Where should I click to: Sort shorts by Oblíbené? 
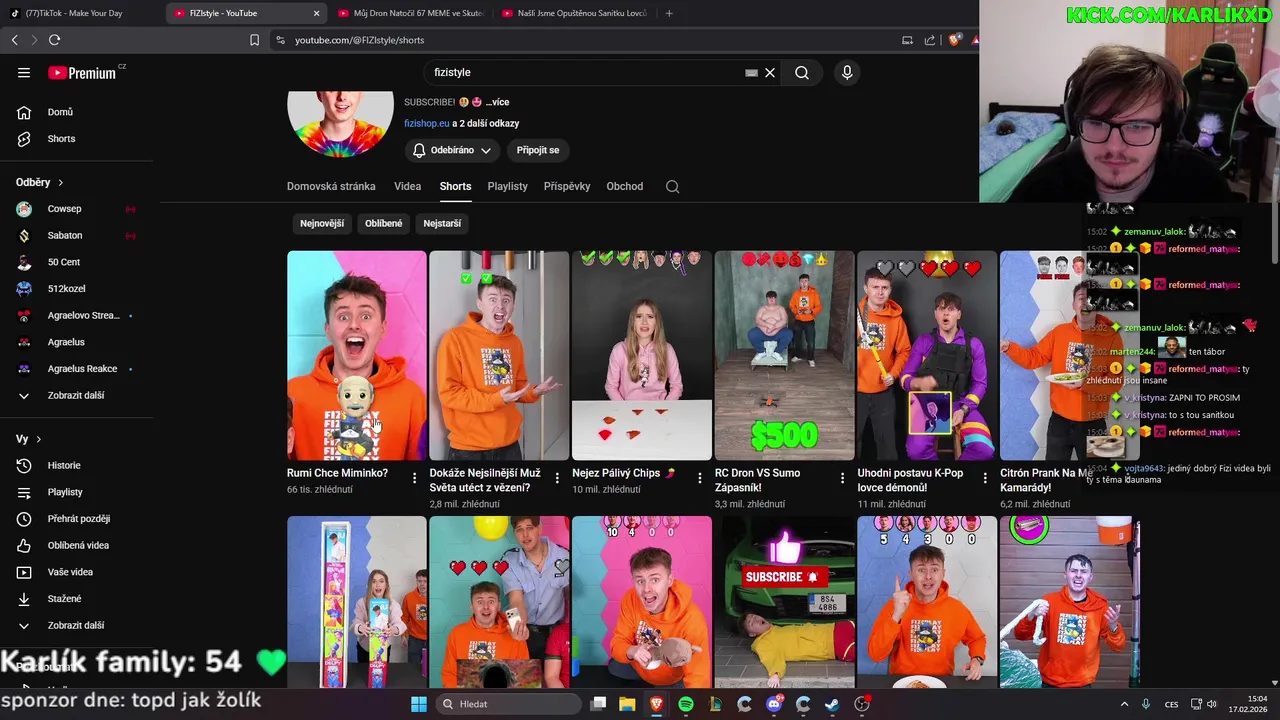[x=383, y=224]
